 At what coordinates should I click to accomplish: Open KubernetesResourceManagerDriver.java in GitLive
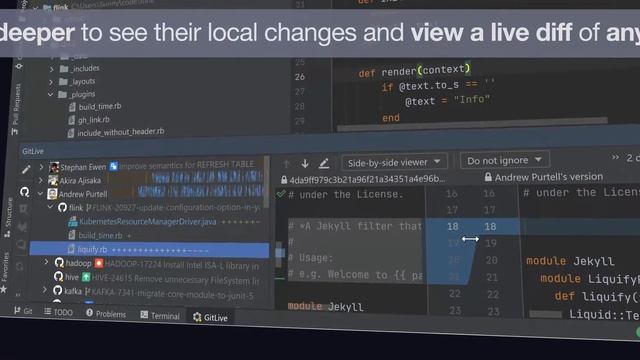(x=147, y=222)
